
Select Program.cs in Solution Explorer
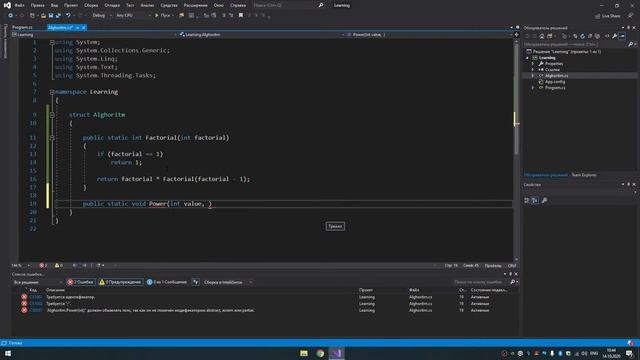555,88
